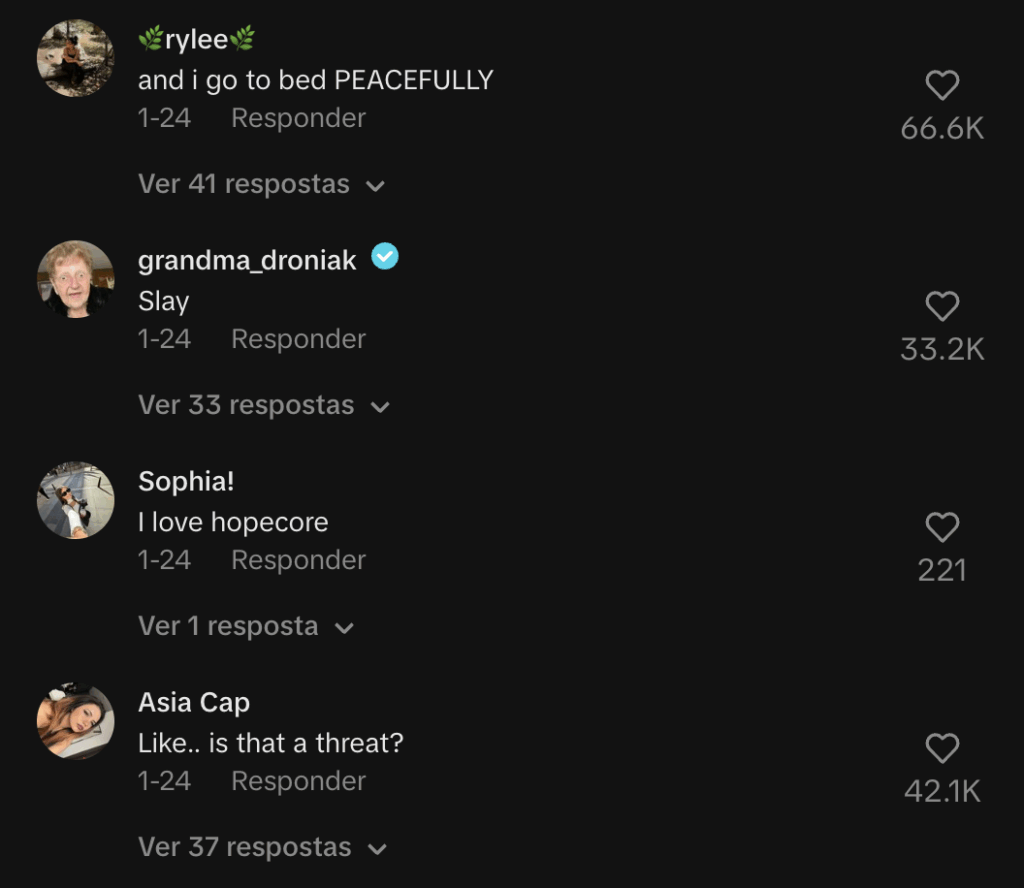Viewport: 1024px width, 888px height.
Task: Like Sophia's hopecore comment
Action: [942, 528]
